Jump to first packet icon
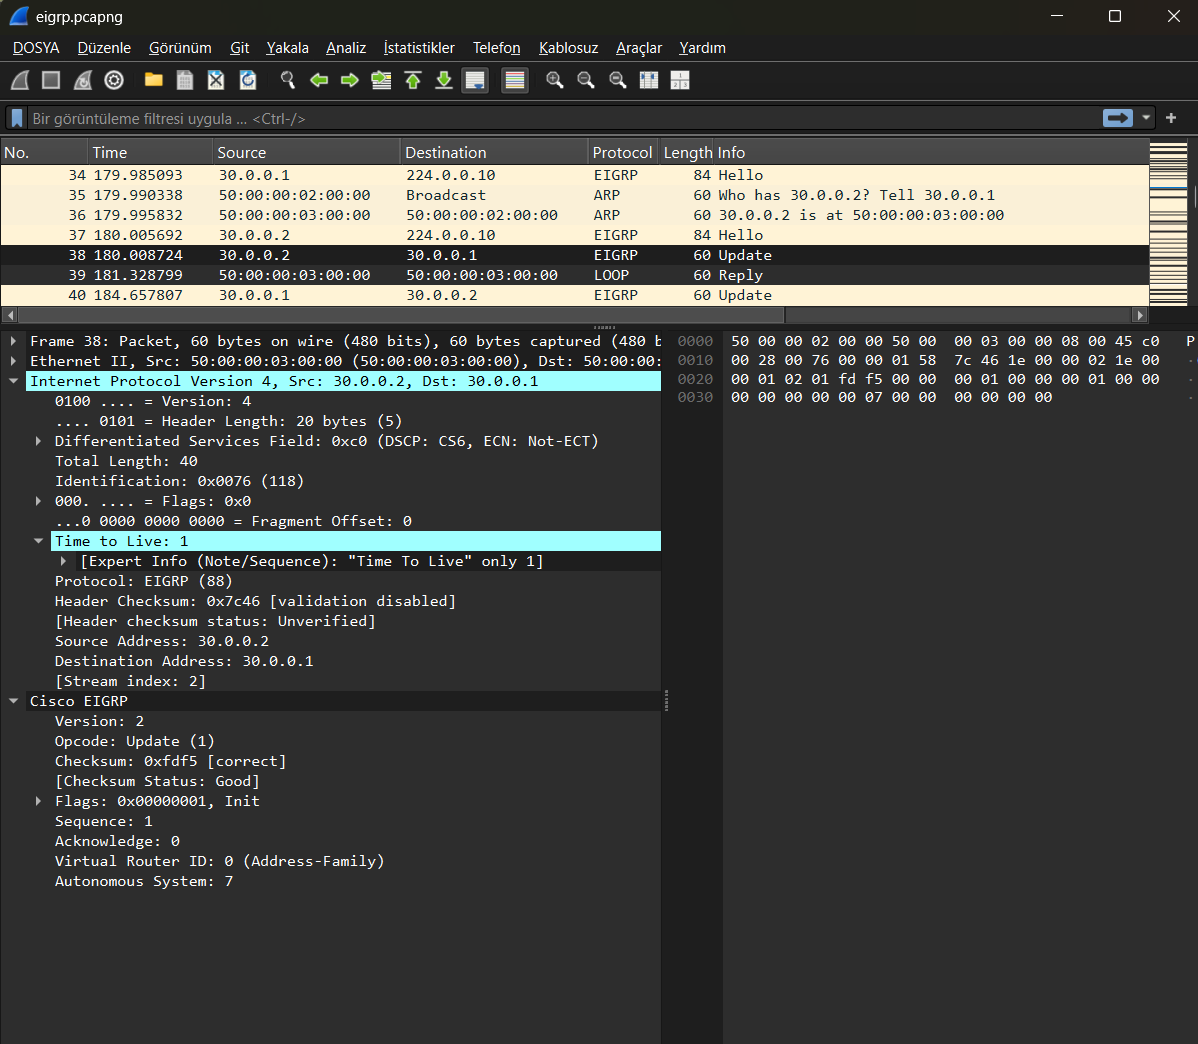Image resolution: width=1198 pixels, height=1044 pixels. tap(413, 80)
